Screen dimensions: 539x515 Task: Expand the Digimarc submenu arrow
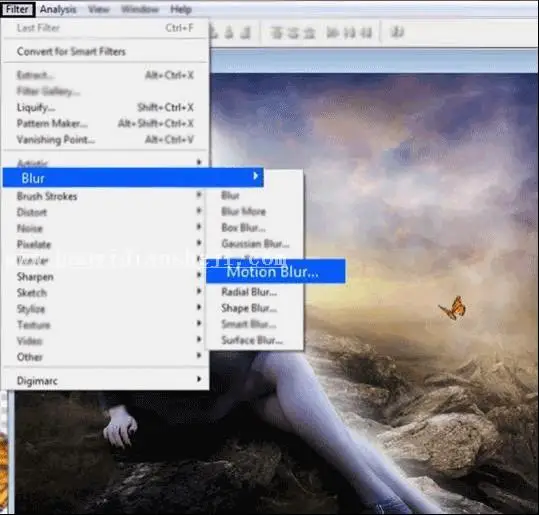(x=199, y=379)
